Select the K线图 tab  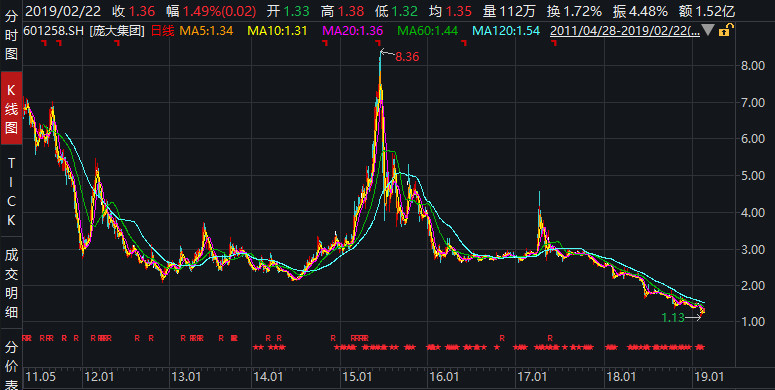tap(11, 108)
